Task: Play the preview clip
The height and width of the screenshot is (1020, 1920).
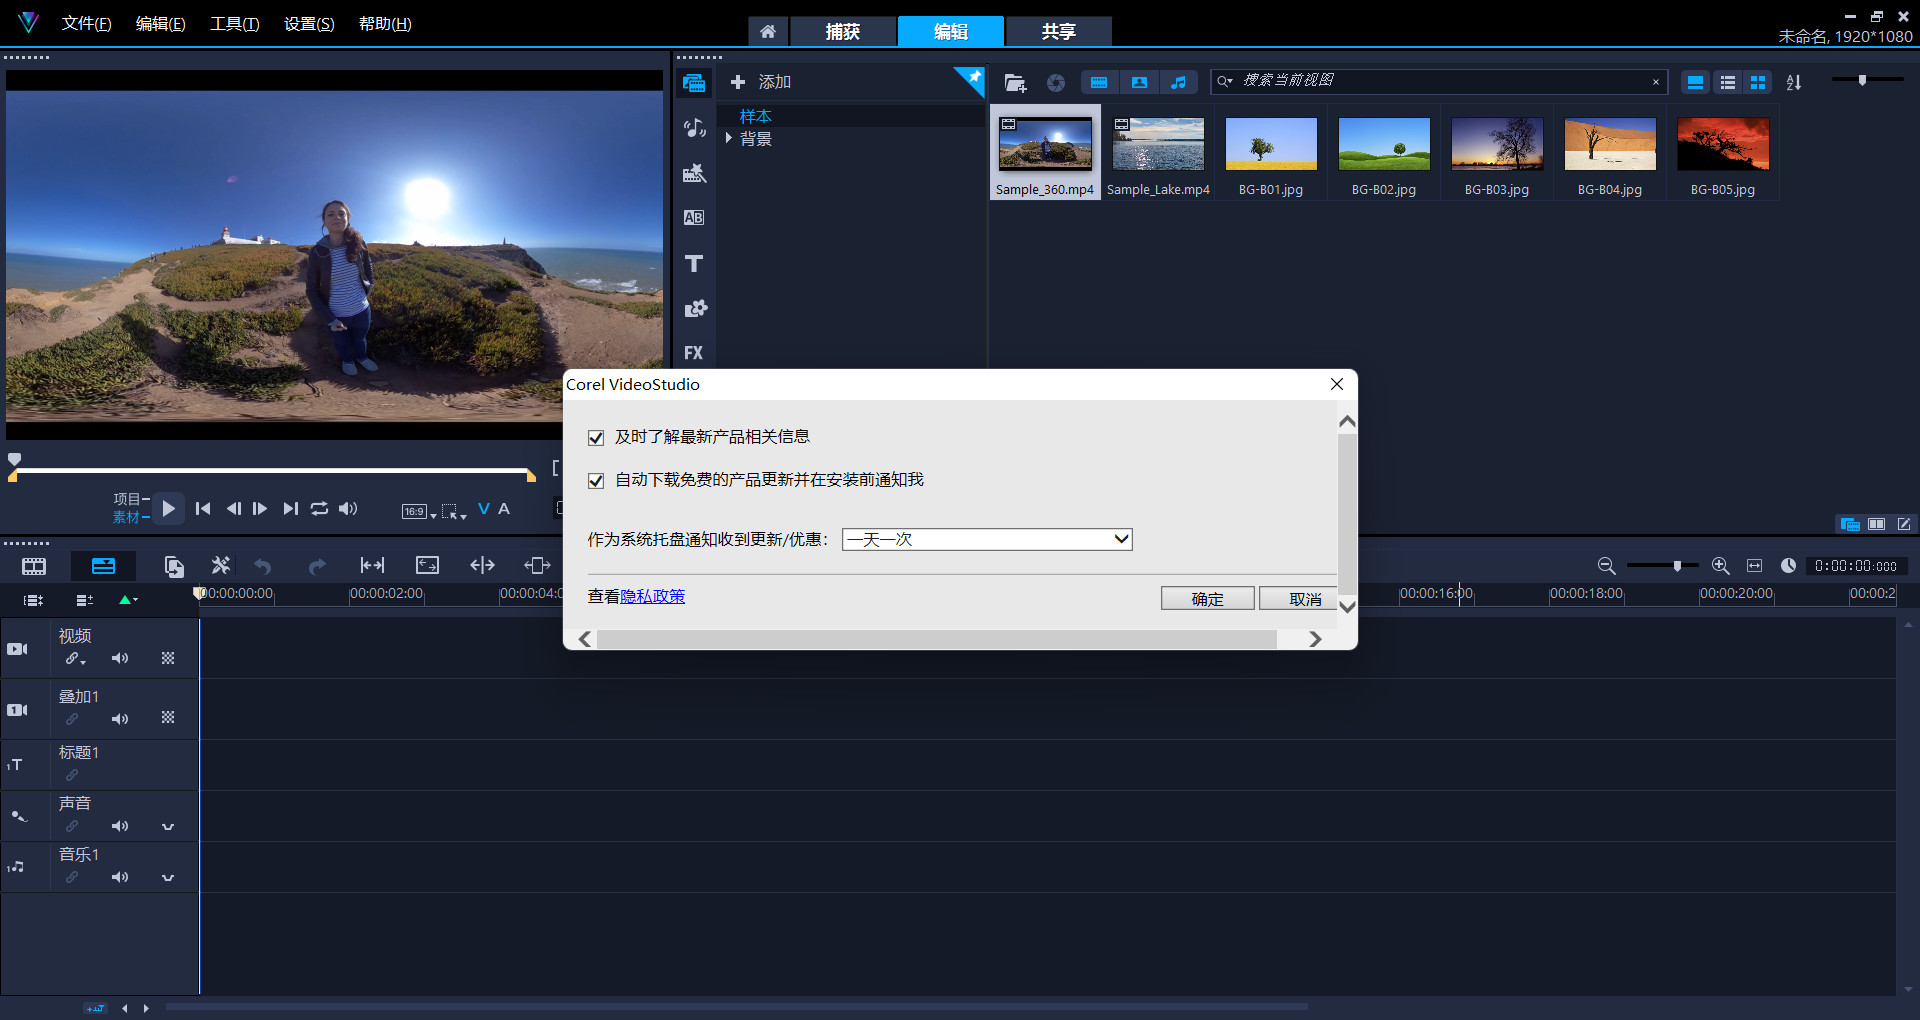Action: tap(169, 508)
